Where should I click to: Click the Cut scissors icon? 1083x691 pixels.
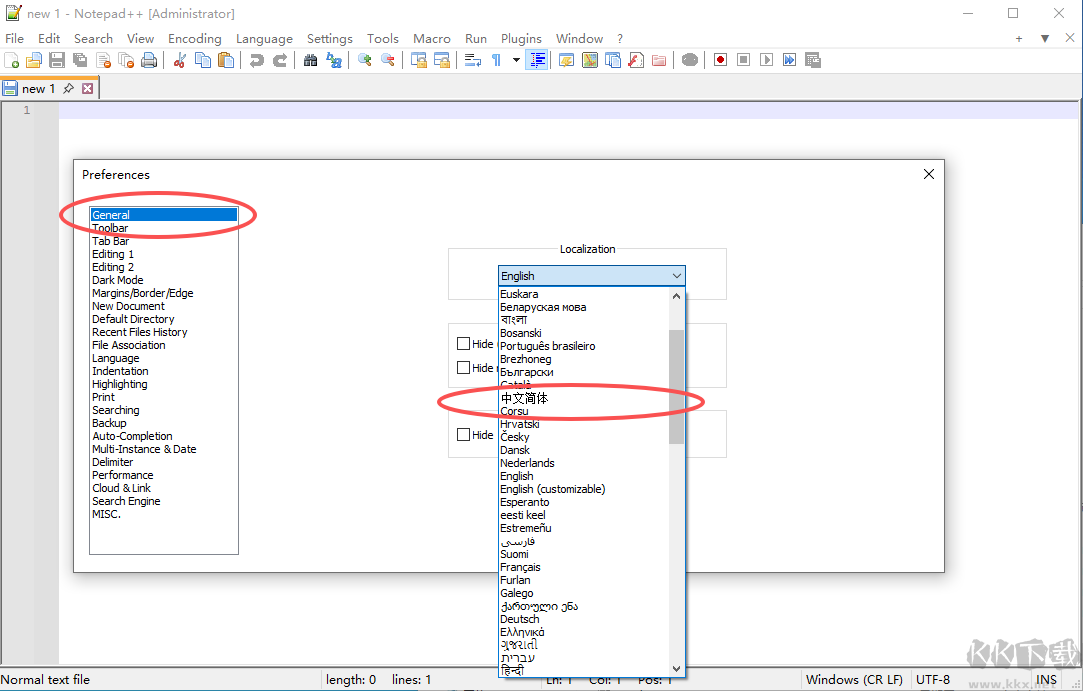coord(180,60)
